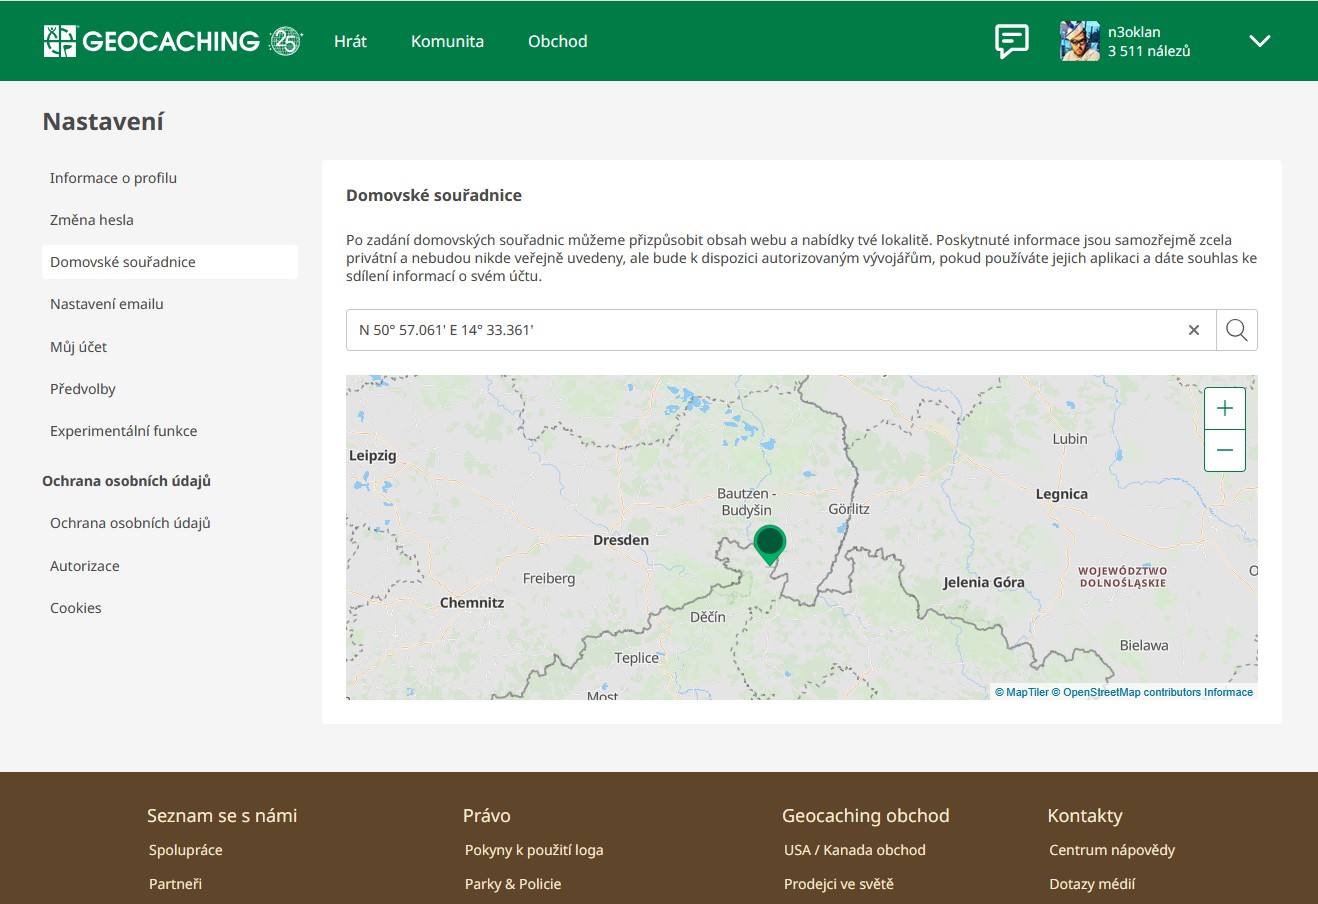Clear the home coordinates field
Screen dimensions: 1318x904
click(x=1193, y=330)
